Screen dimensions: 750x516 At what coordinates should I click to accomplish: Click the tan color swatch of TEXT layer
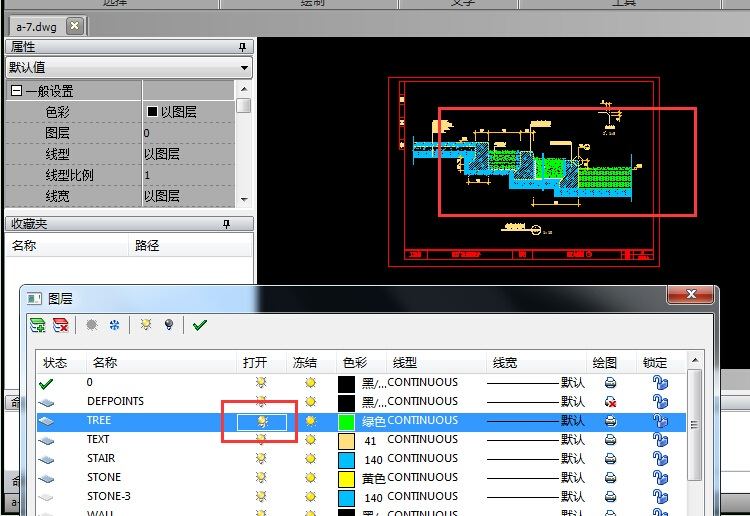tap(346, 440)
